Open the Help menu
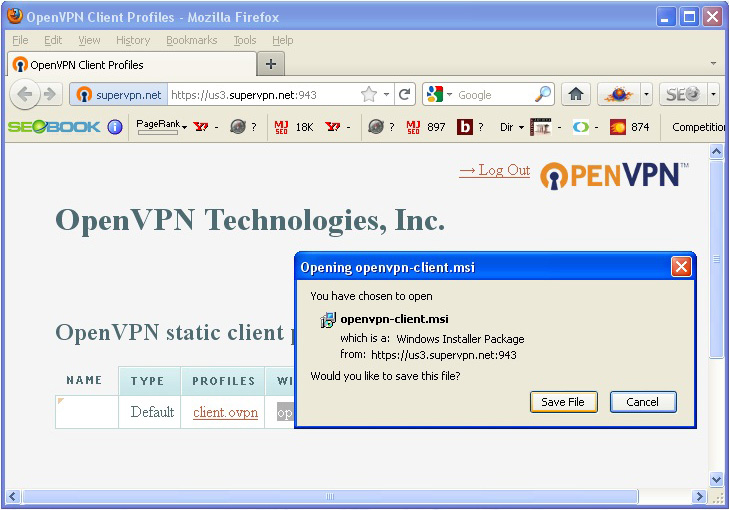This screenshot has height=510, width=729. tap(283, 40)
